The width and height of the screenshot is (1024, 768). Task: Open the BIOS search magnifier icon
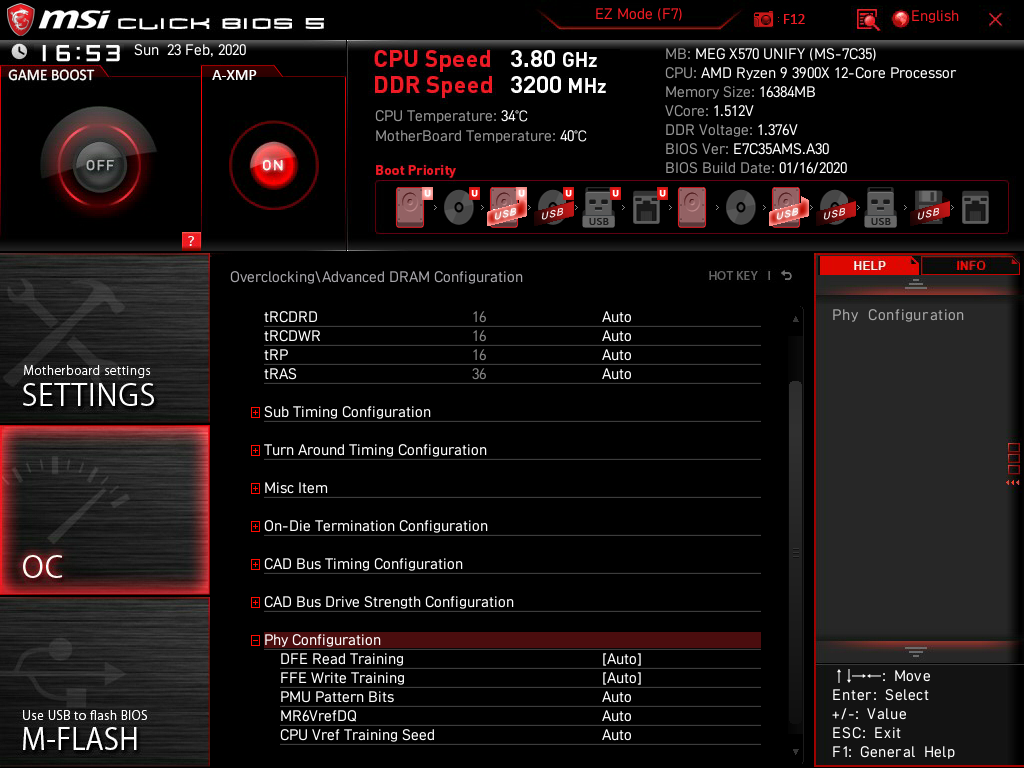(x=867, y=20)
